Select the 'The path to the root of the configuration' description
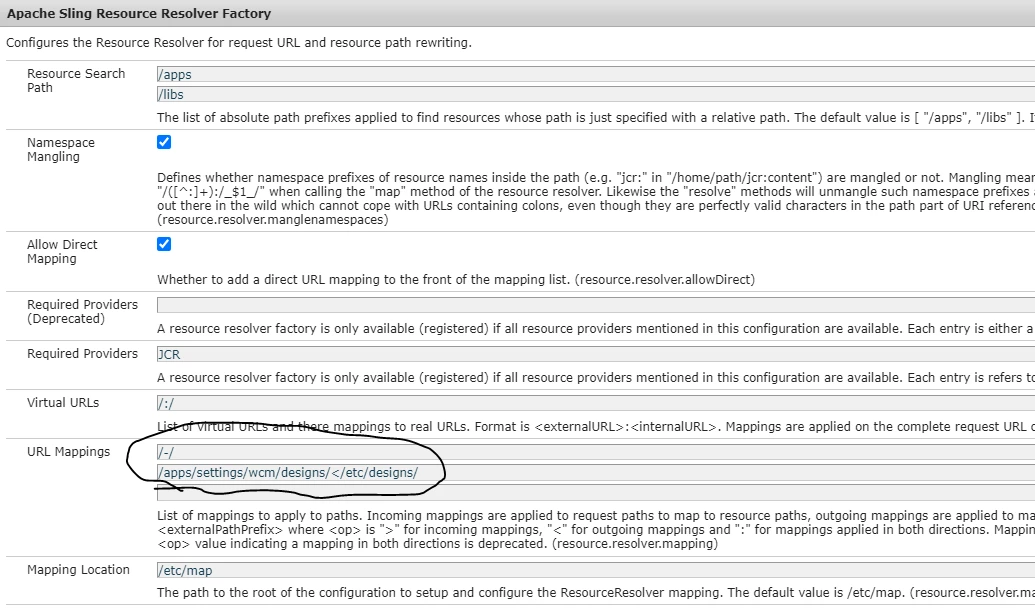Image resolution: width=1035 pixels, height=608 pixels. [x=595, y=592]
